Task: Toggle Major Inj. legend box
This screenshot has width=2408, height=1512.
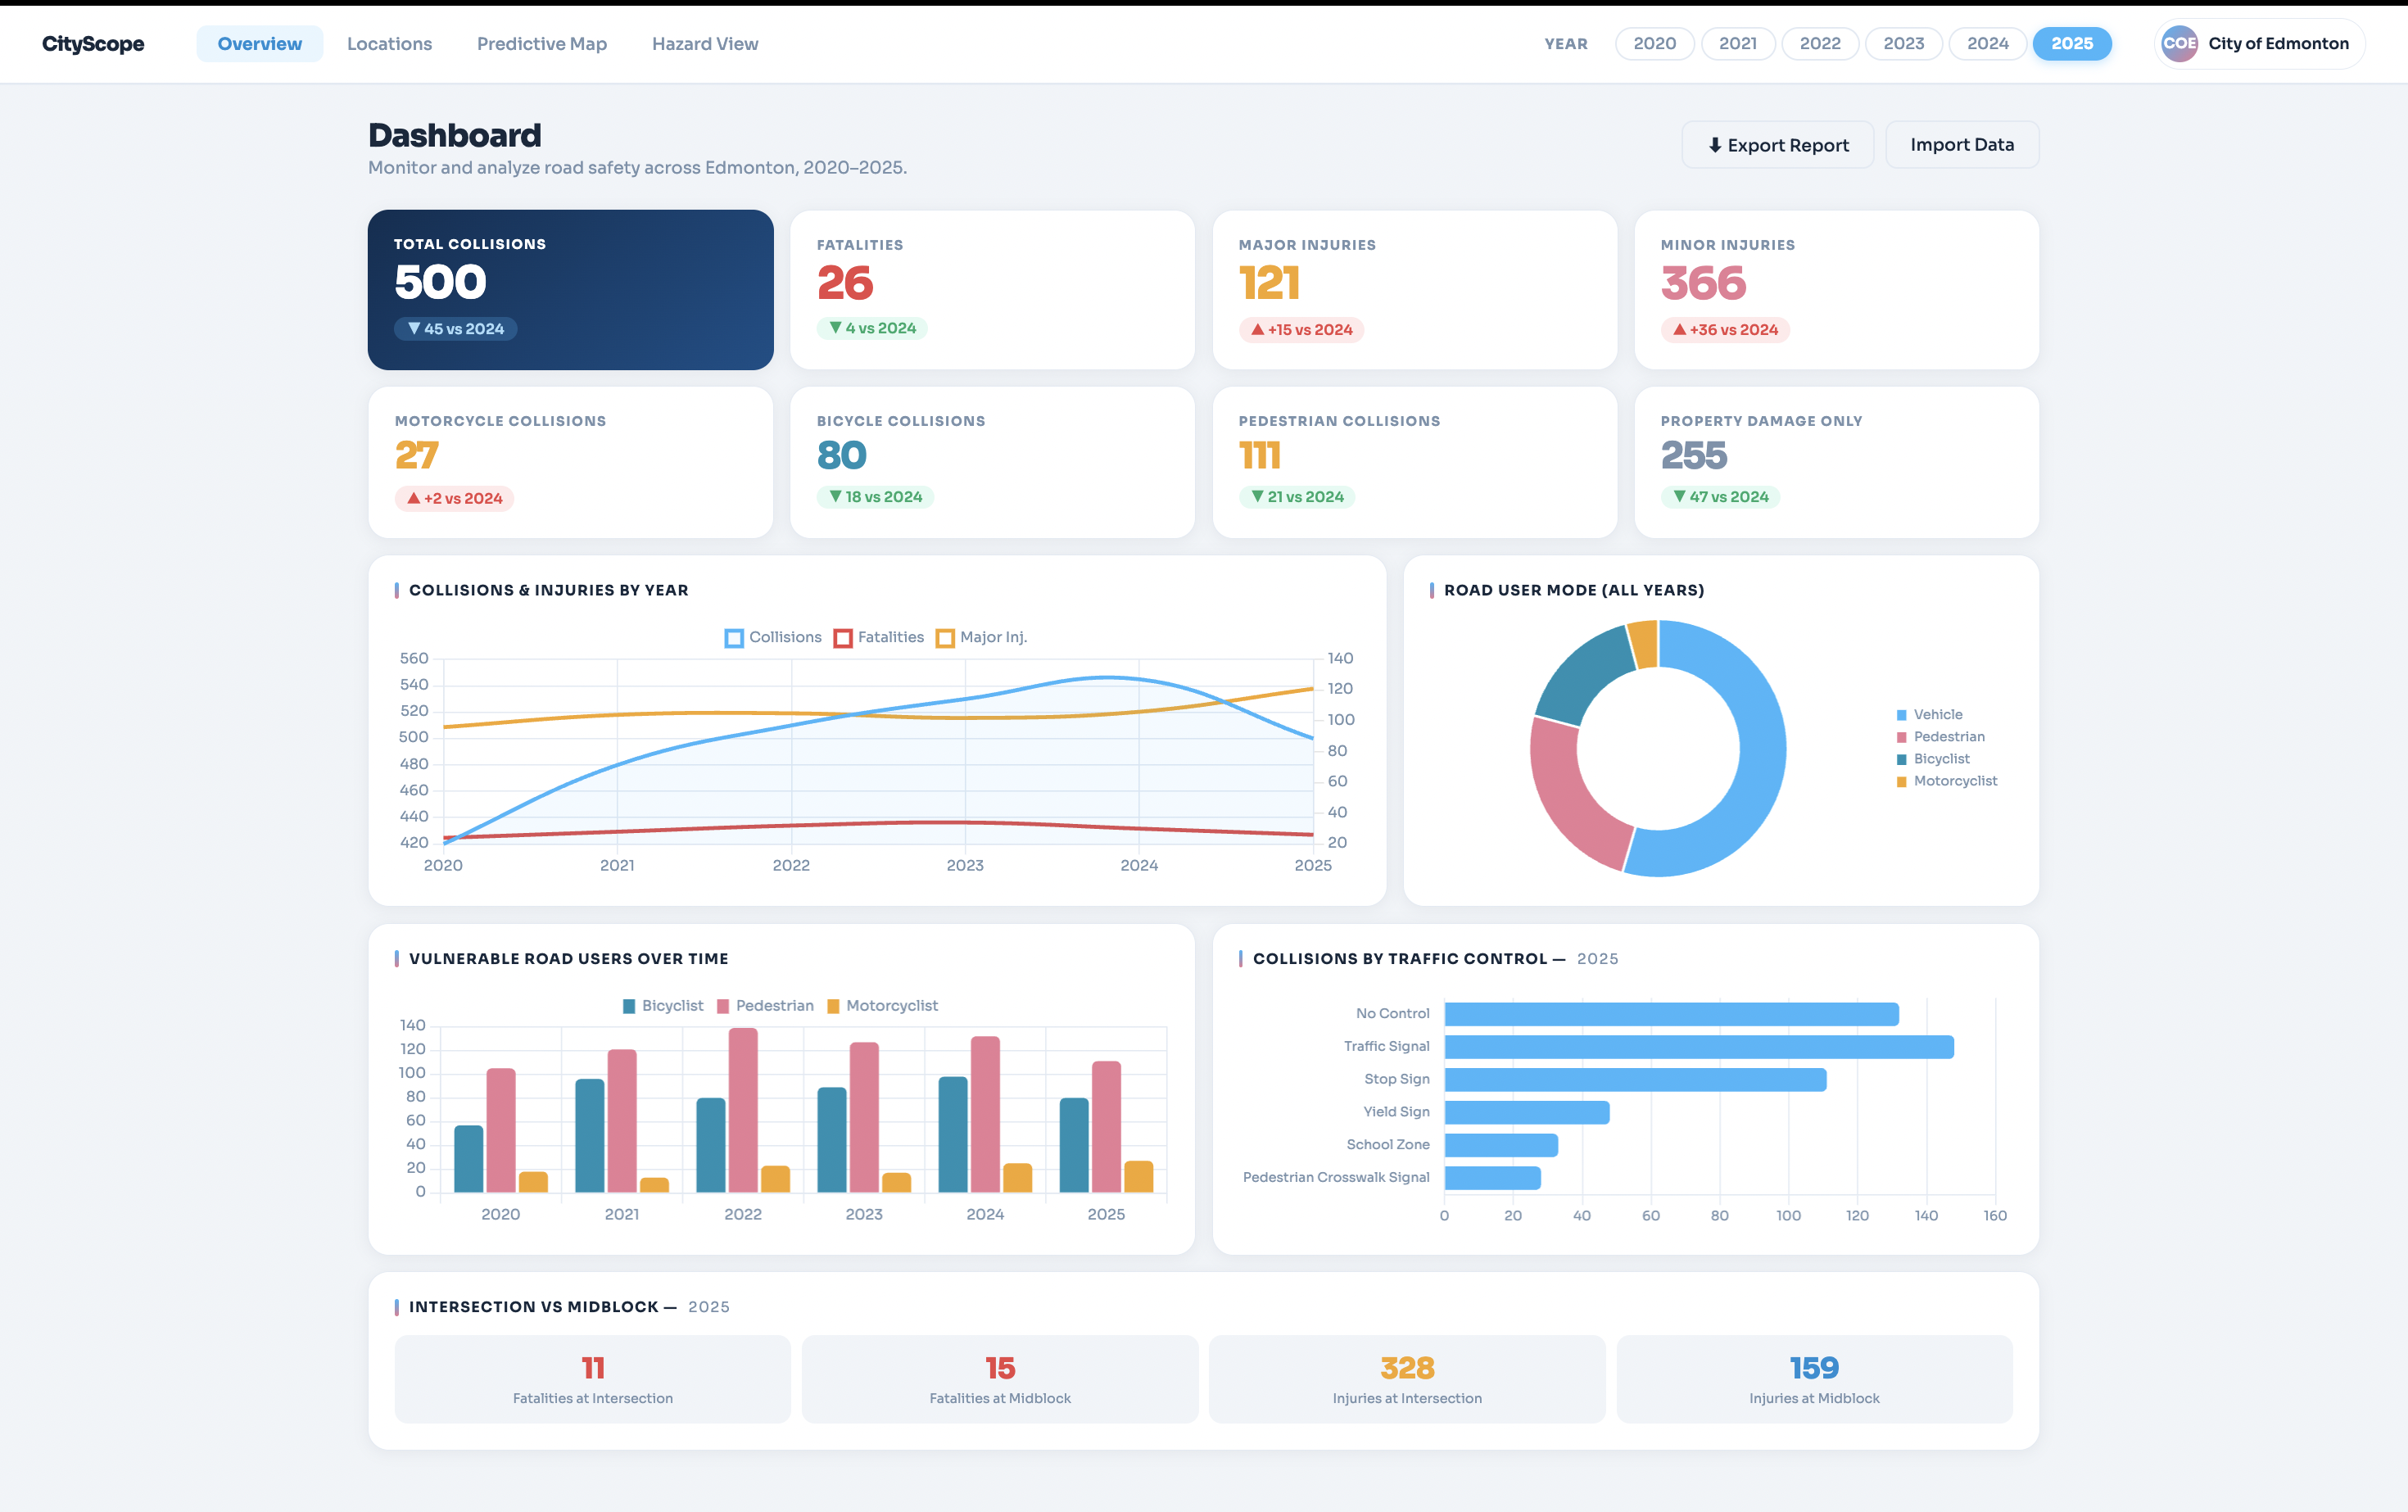Action: [x=945, y=638]
